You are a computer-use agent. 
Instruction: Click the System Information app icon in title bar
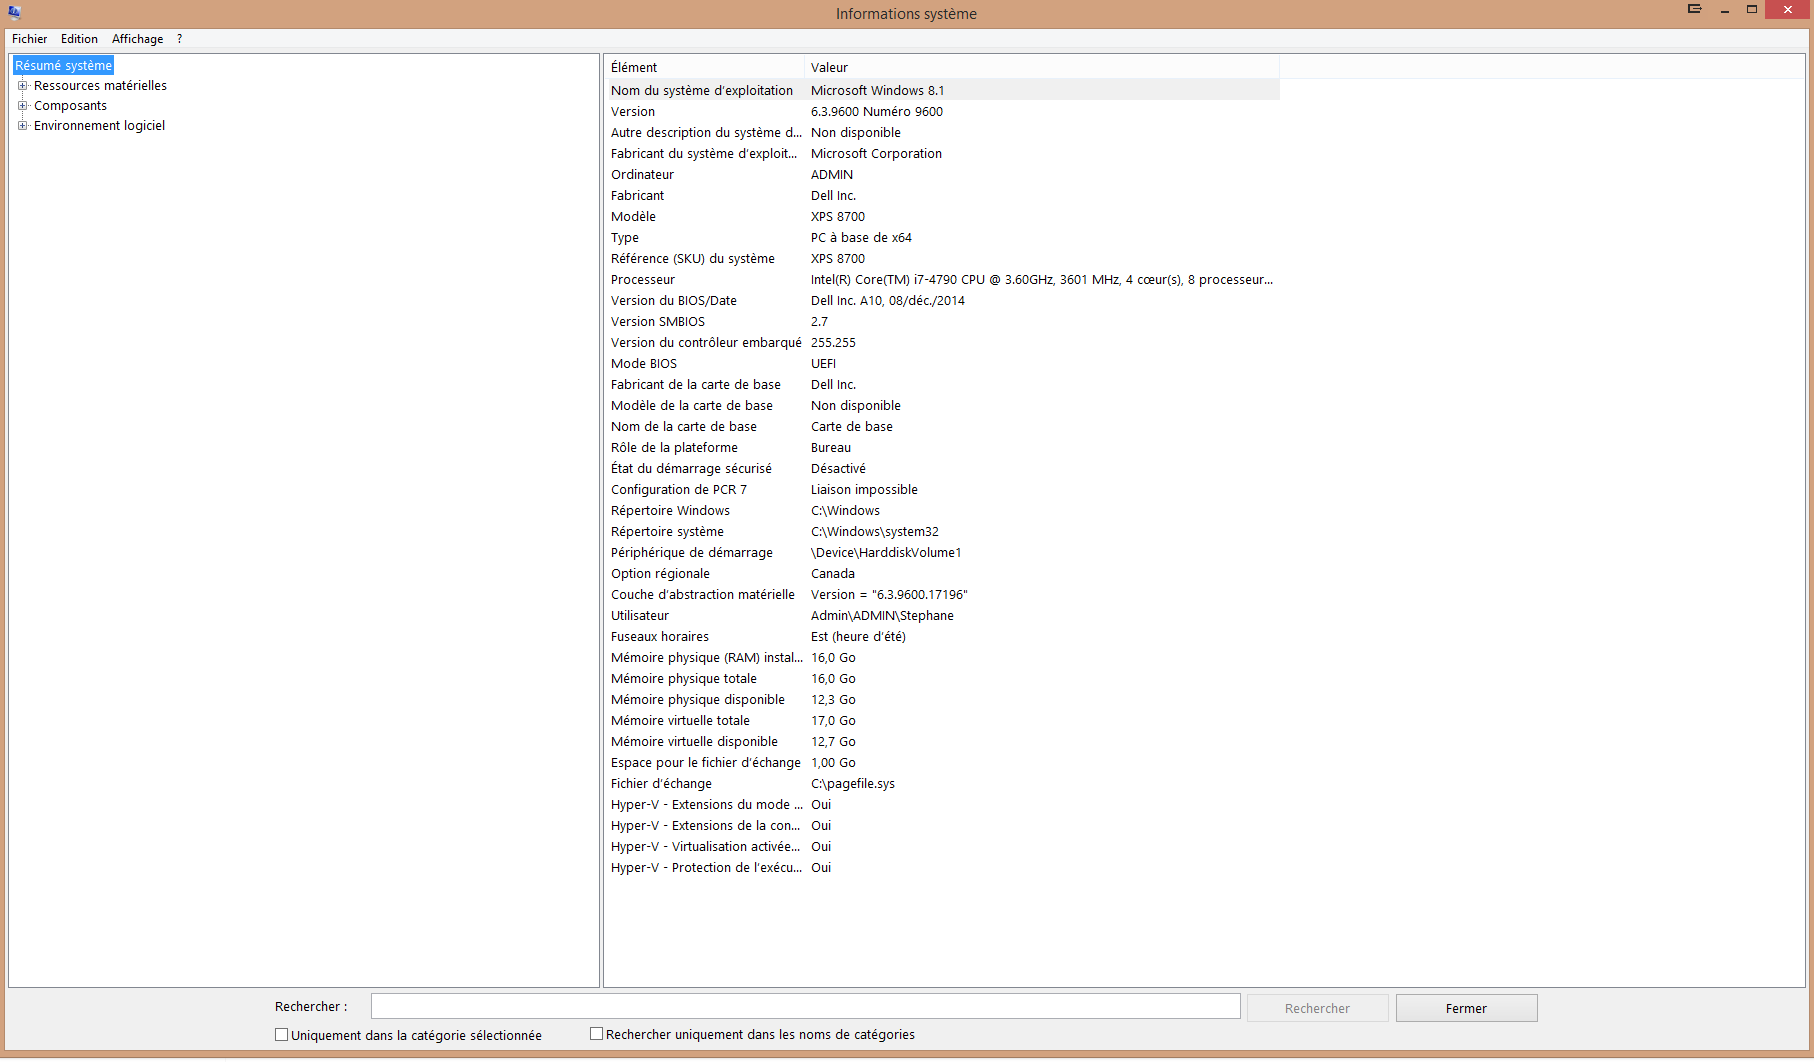click(14, 13)
